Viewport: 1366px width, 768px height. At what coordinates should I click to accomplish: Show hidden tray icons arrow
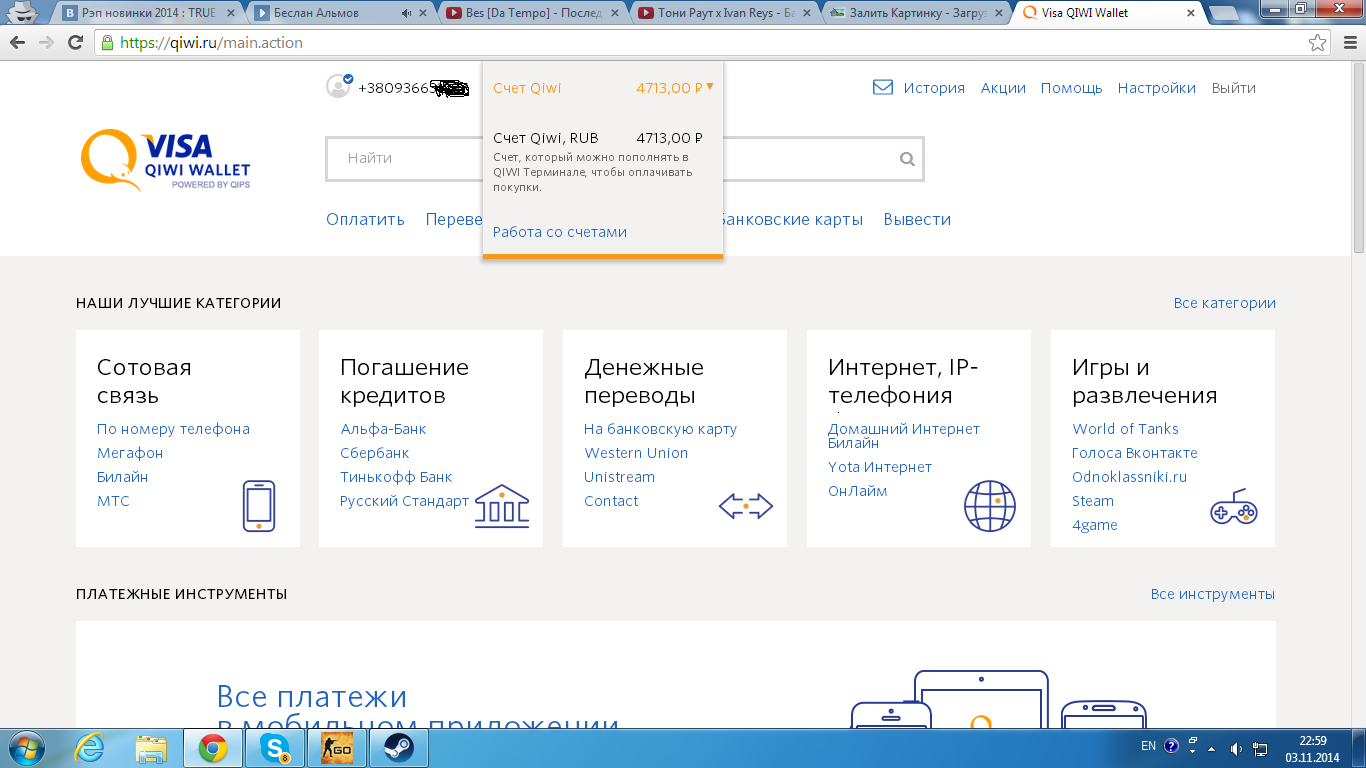(1212, 748)
